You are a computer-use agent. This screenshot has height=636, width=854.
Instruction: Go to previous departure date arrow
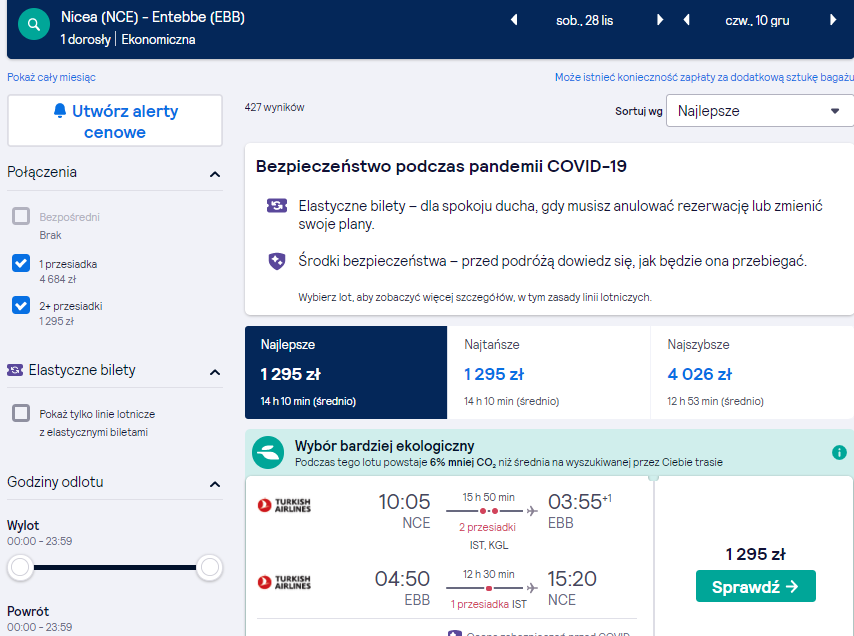(514, 20)
